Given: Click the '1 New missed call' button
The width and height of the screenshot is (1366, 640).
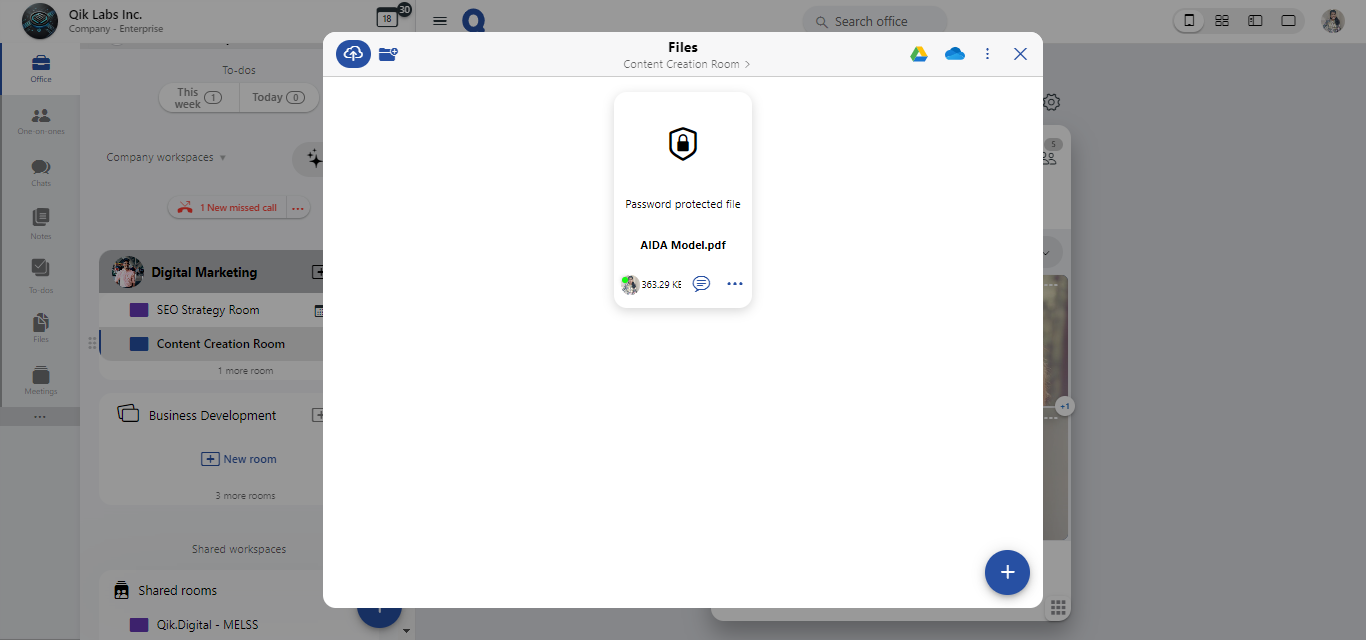Looking at the screenshot, I should click(228, 208).
